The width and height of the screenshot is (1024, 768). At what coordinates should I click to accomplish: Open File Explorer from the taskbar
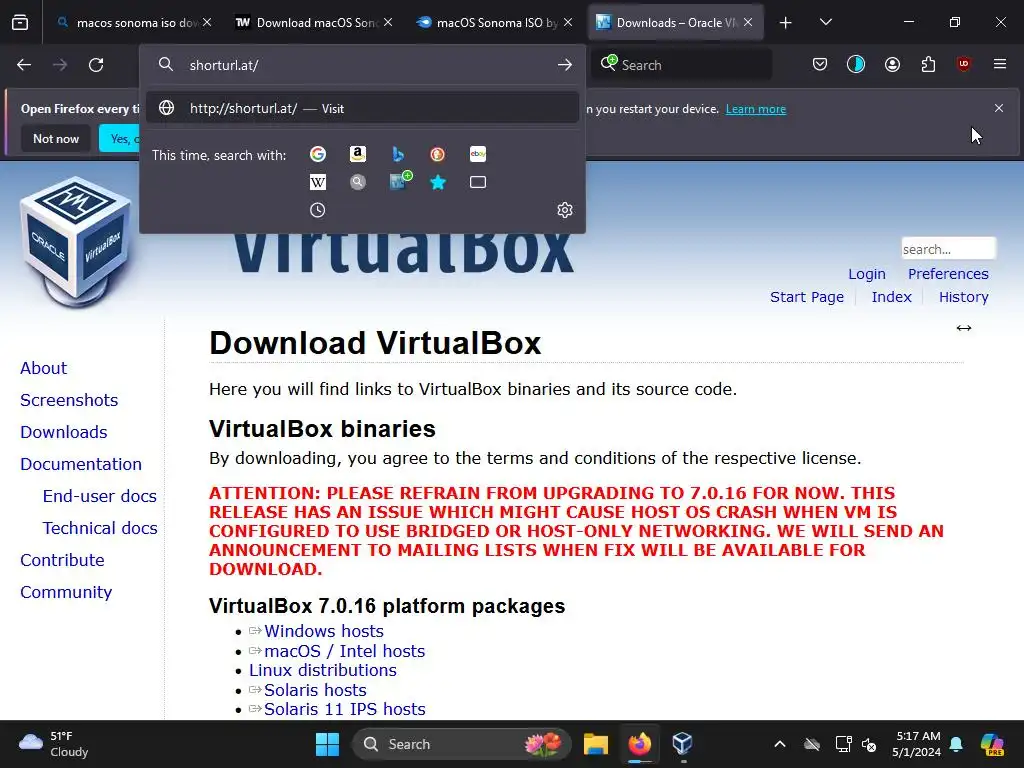596,744
